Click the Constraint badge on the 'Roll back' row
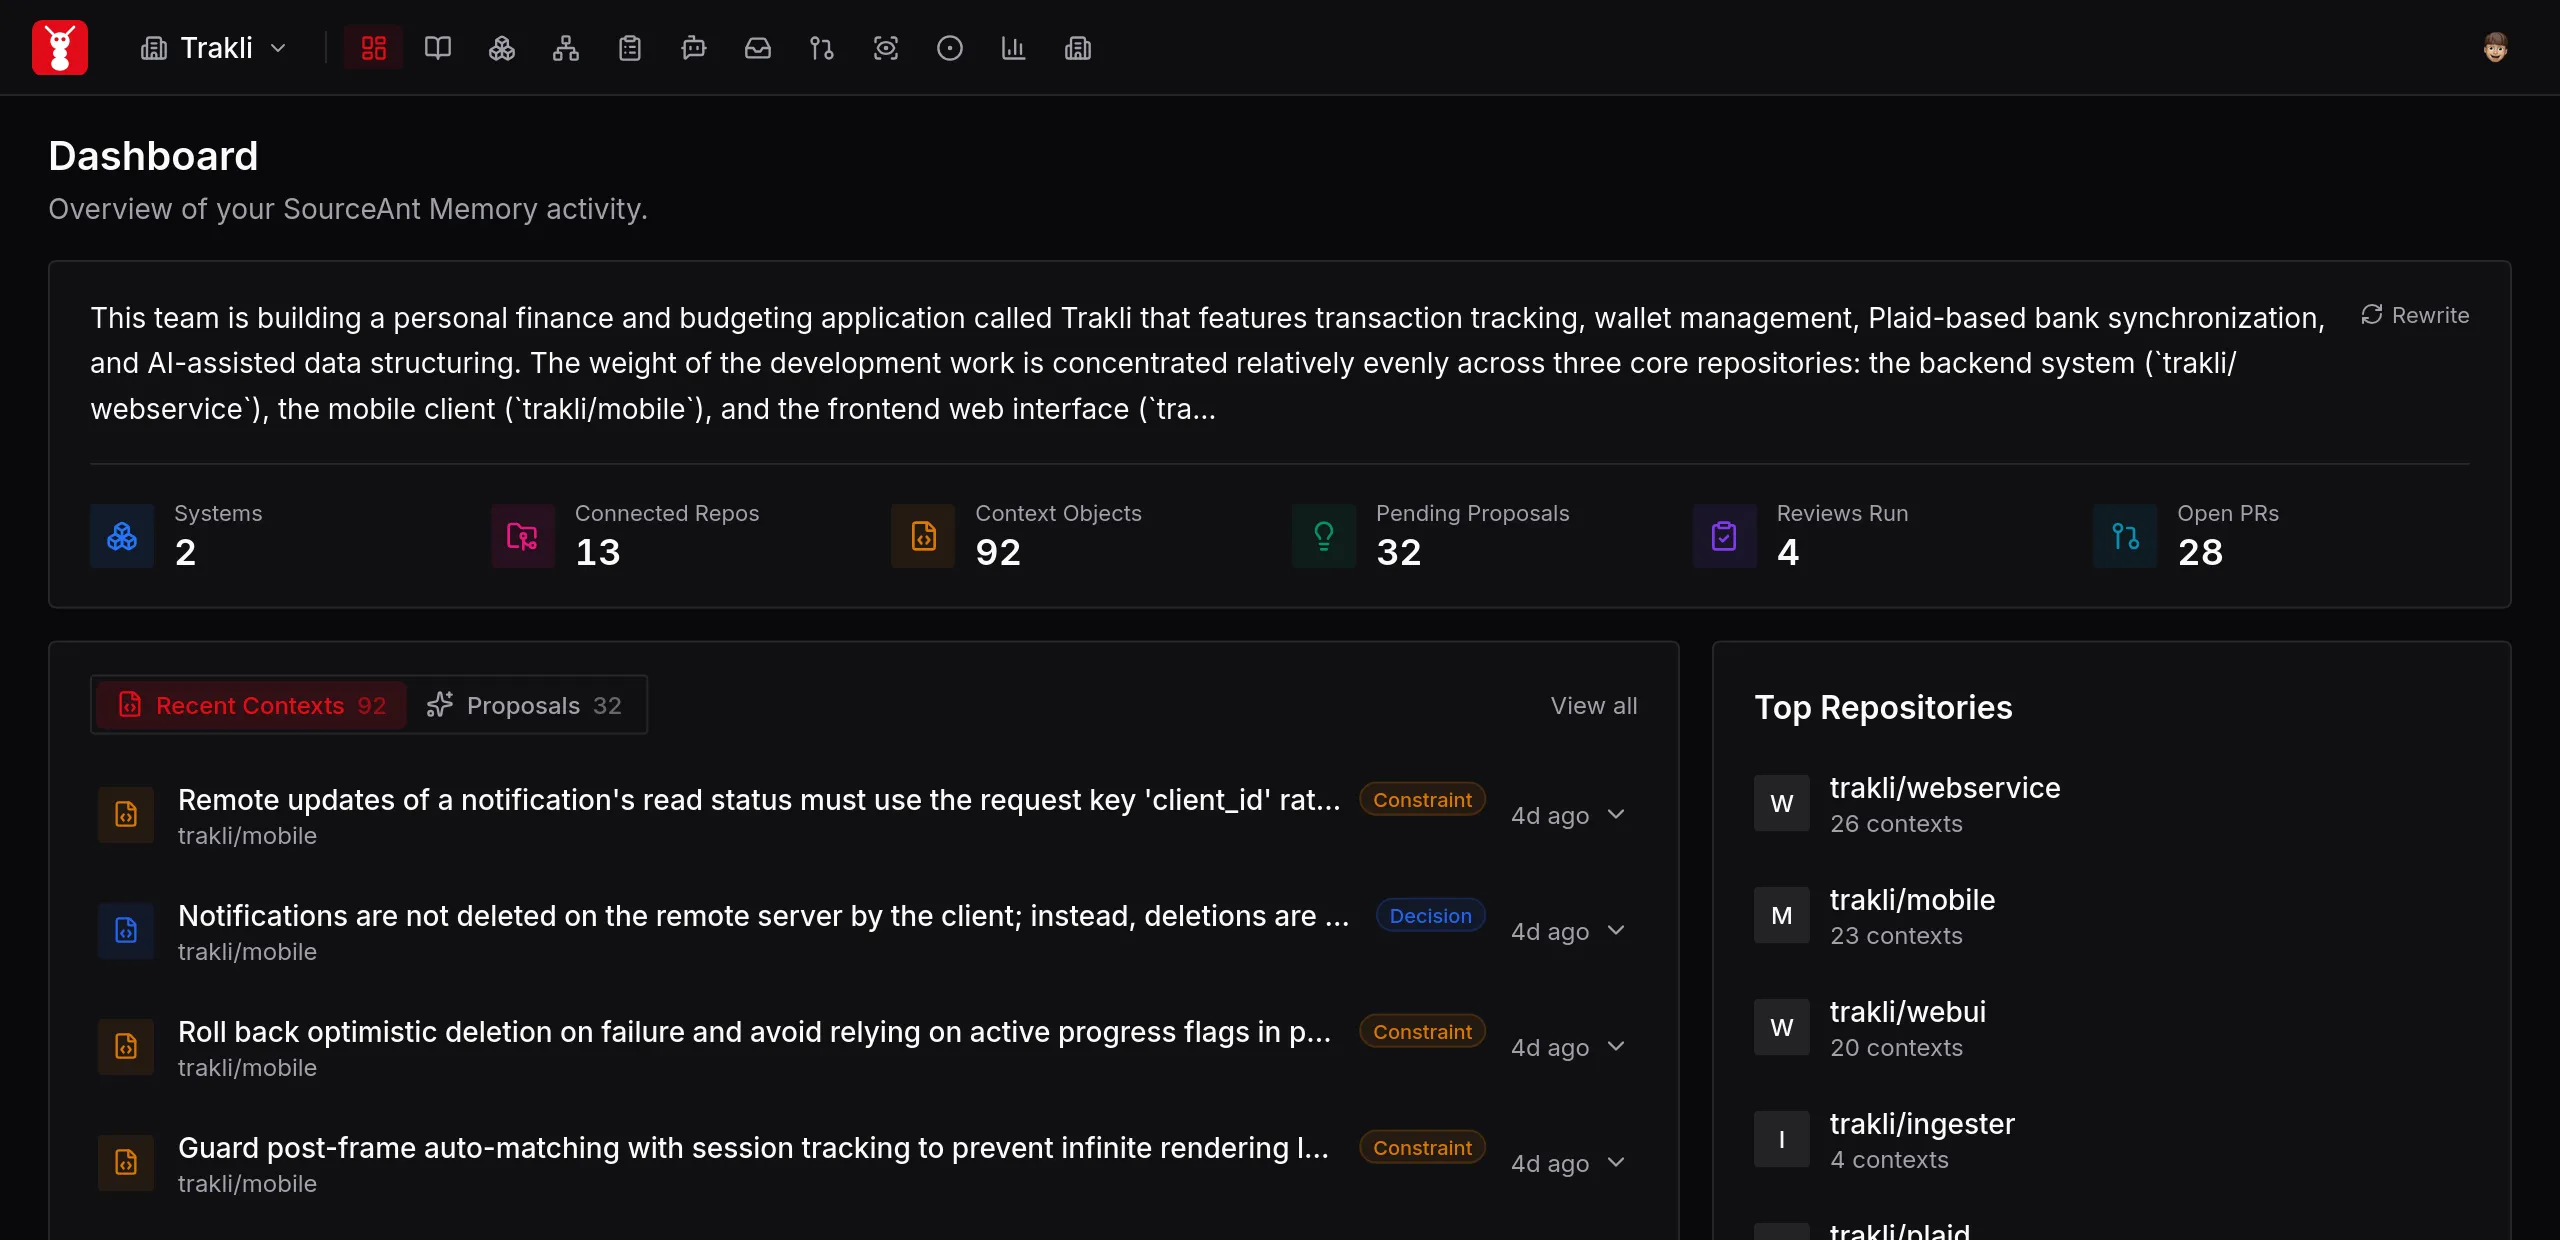This screenshot has width=2560, height=1240. tap(1422, 1032)
